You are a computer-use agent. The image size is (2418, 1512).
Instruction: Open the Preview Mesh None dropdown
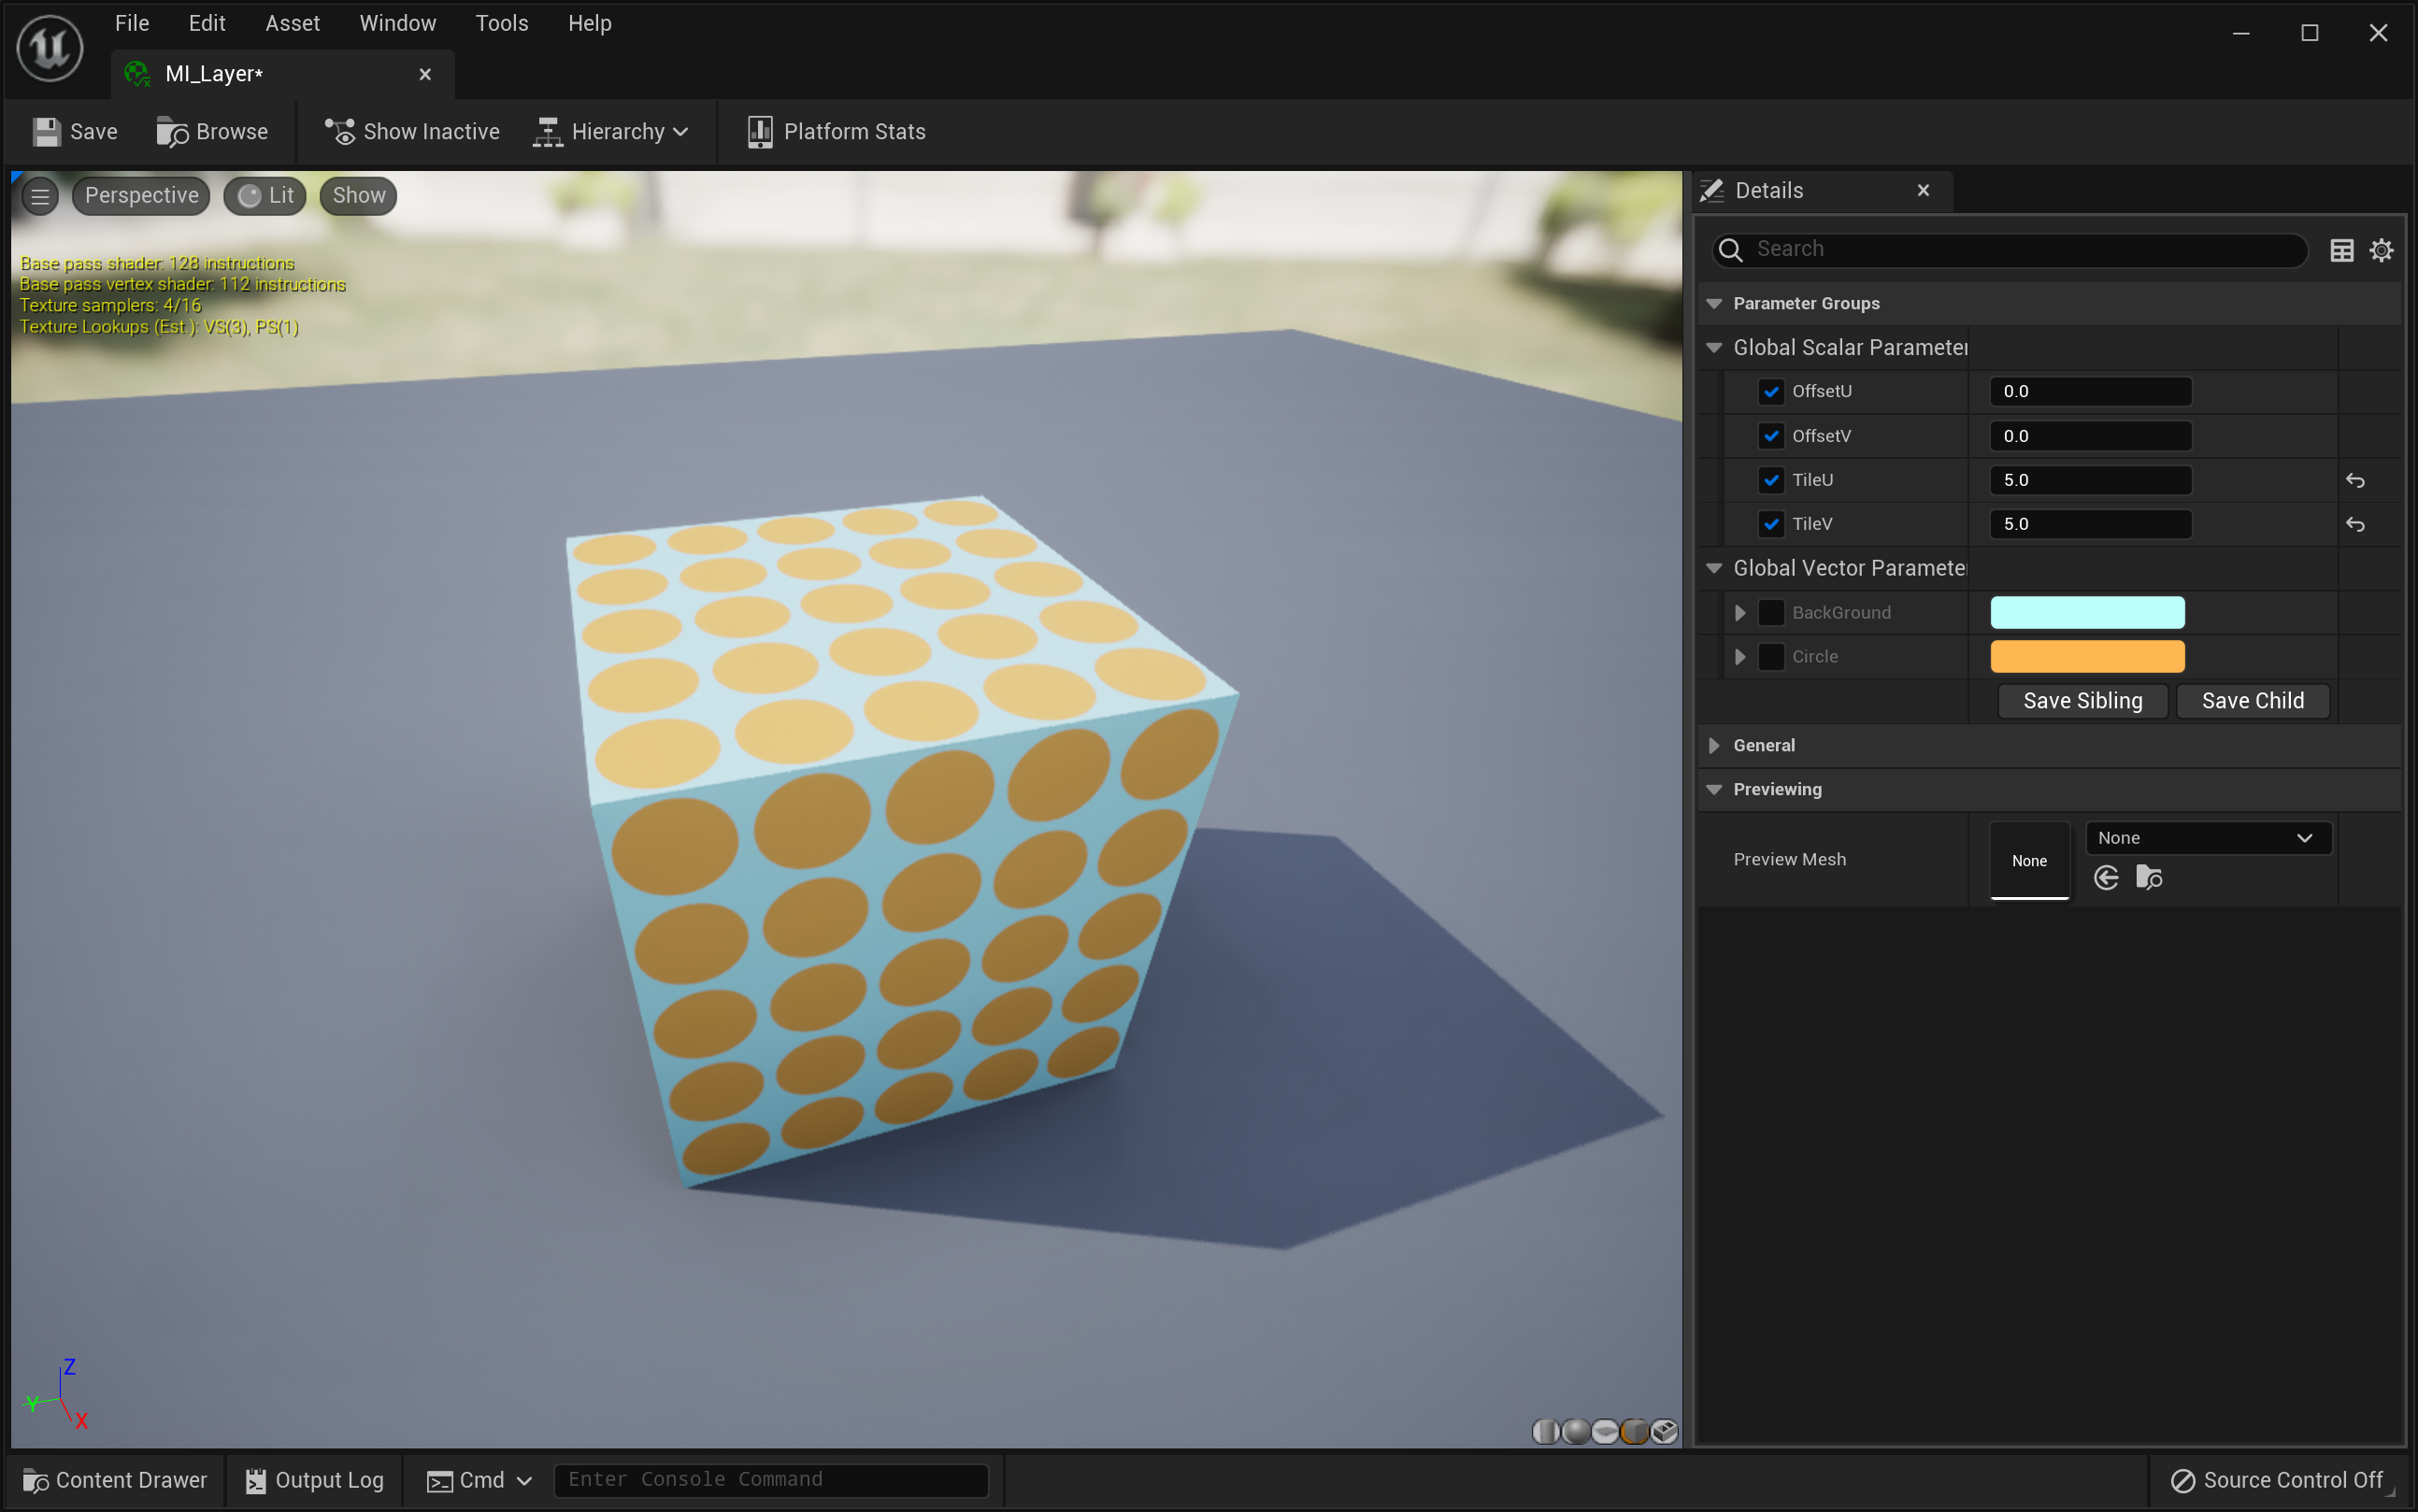coord(2207,838)
